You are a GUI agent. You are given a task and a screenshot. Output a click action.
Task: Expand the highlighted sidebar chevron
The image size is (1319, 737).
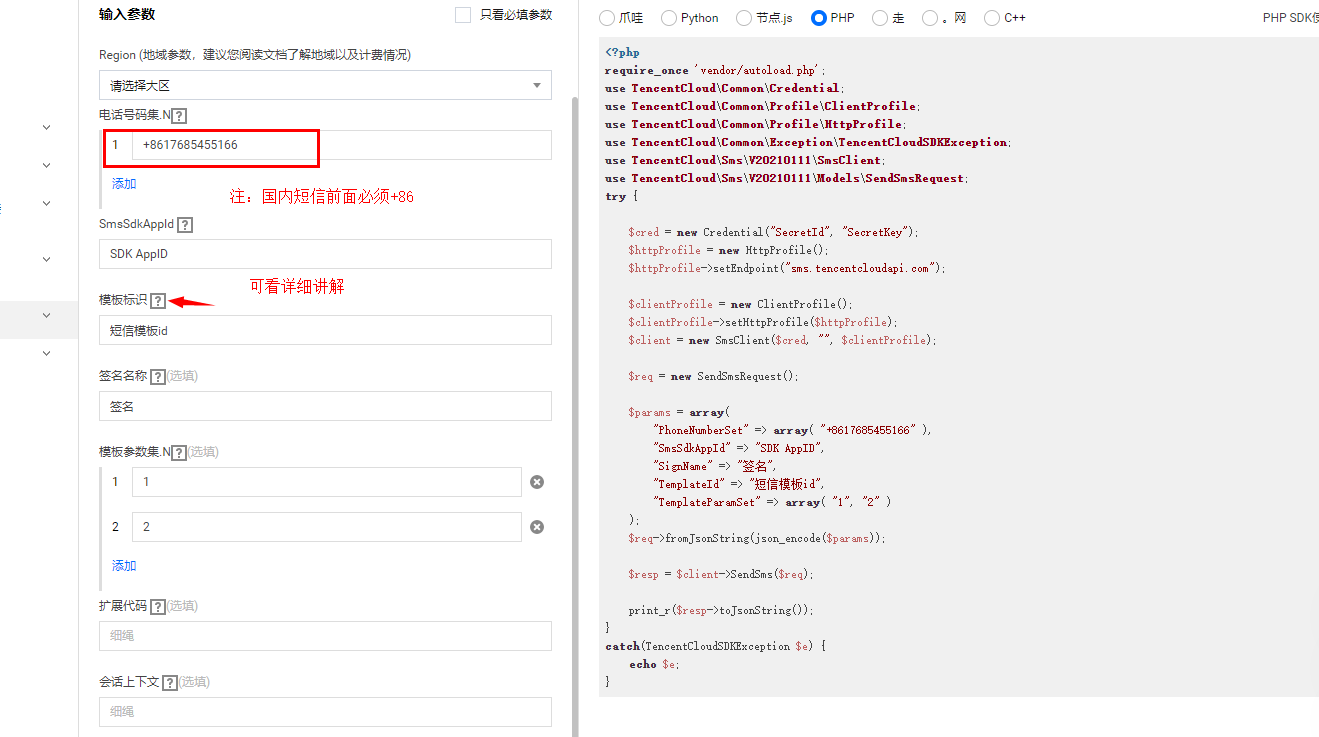coord(46,316)
